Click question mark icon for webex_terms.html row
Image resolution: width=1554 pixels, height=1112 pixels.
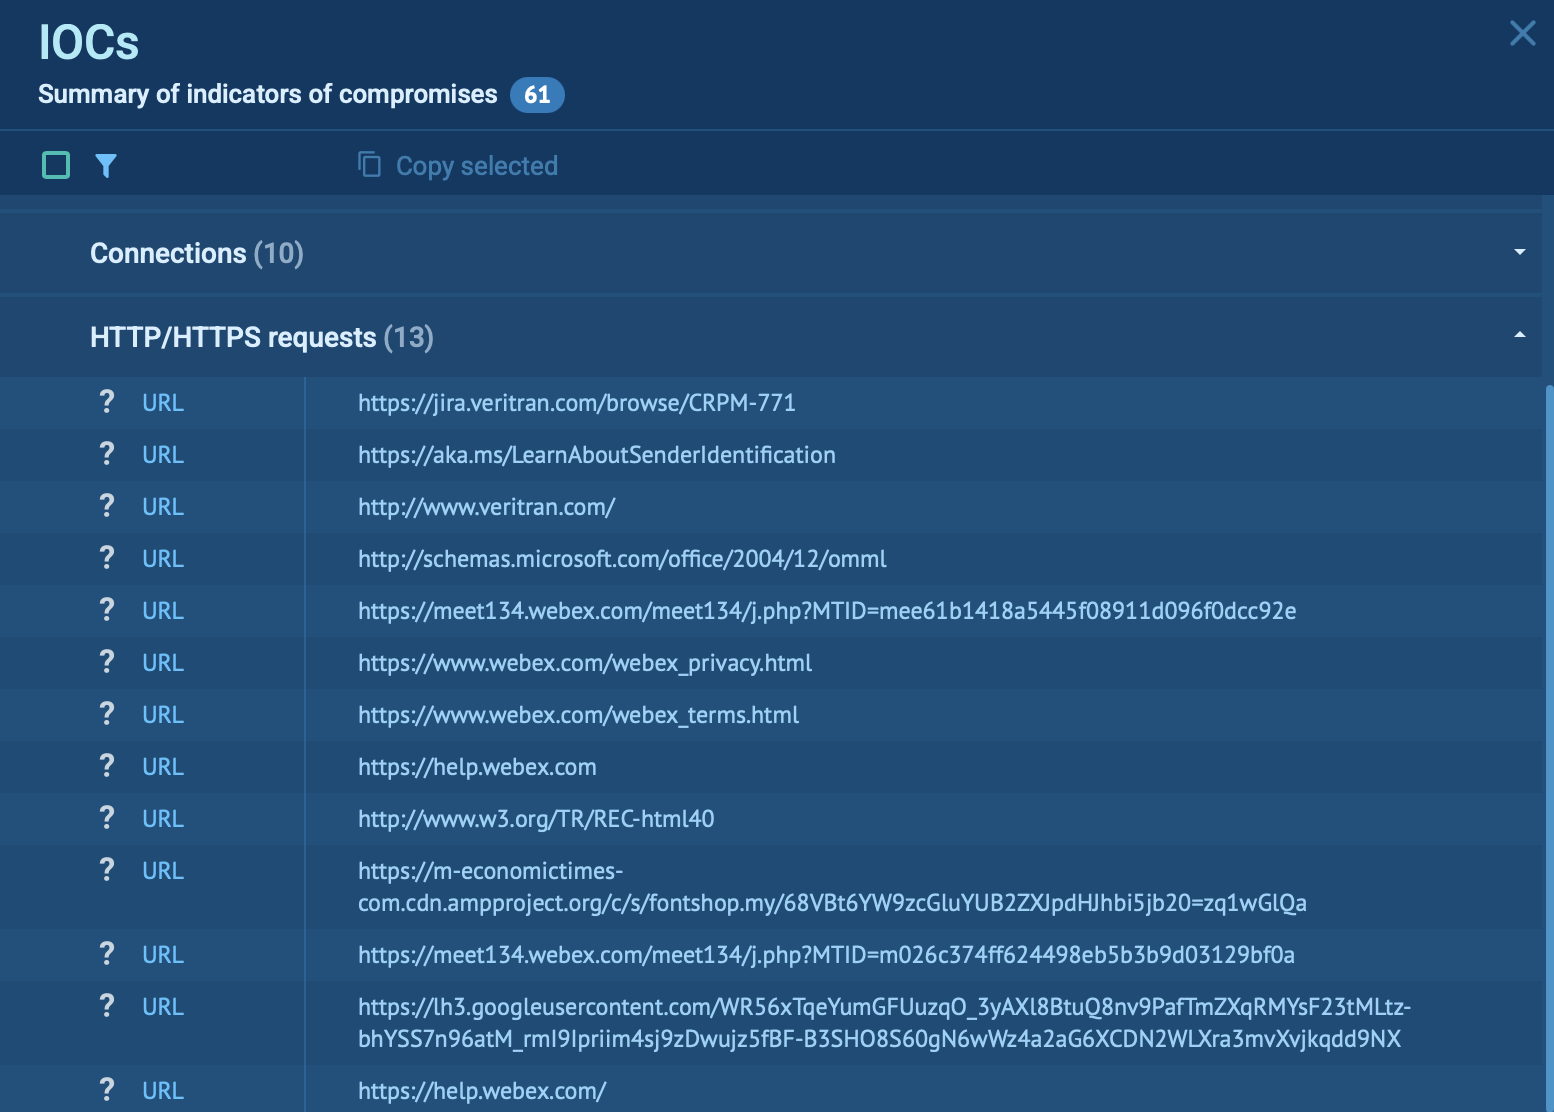pos(107,714)
